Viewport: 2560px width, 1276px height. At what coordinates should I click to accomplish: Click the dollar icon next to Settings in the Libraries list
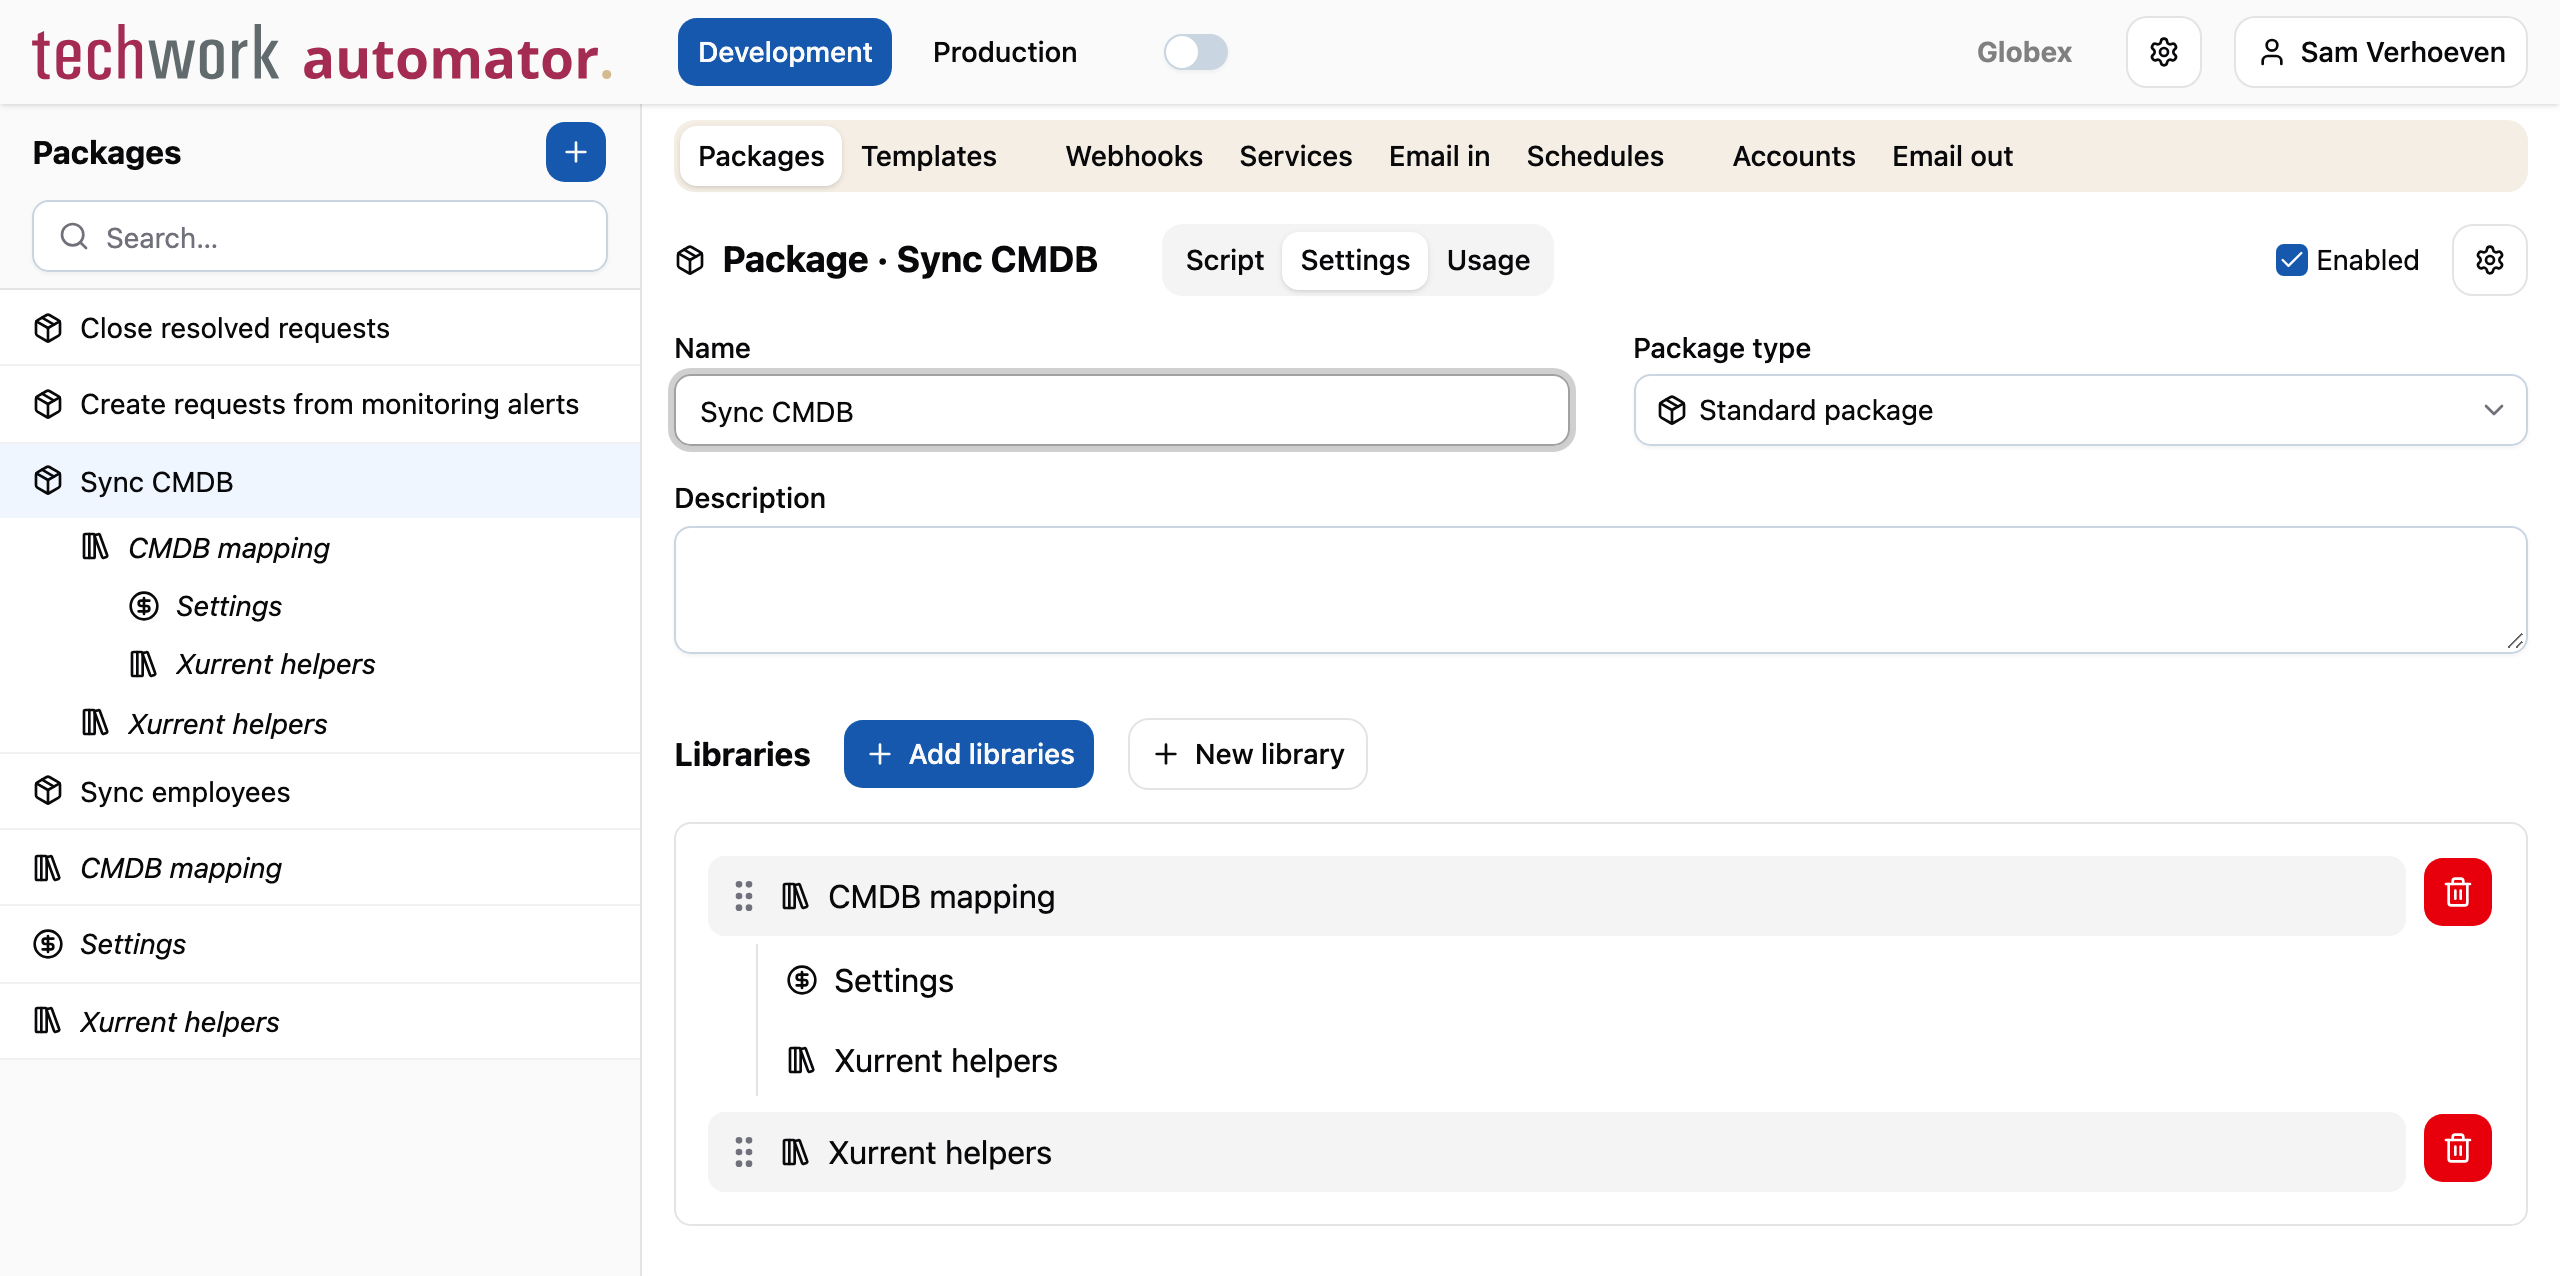[x=802, y=980]
